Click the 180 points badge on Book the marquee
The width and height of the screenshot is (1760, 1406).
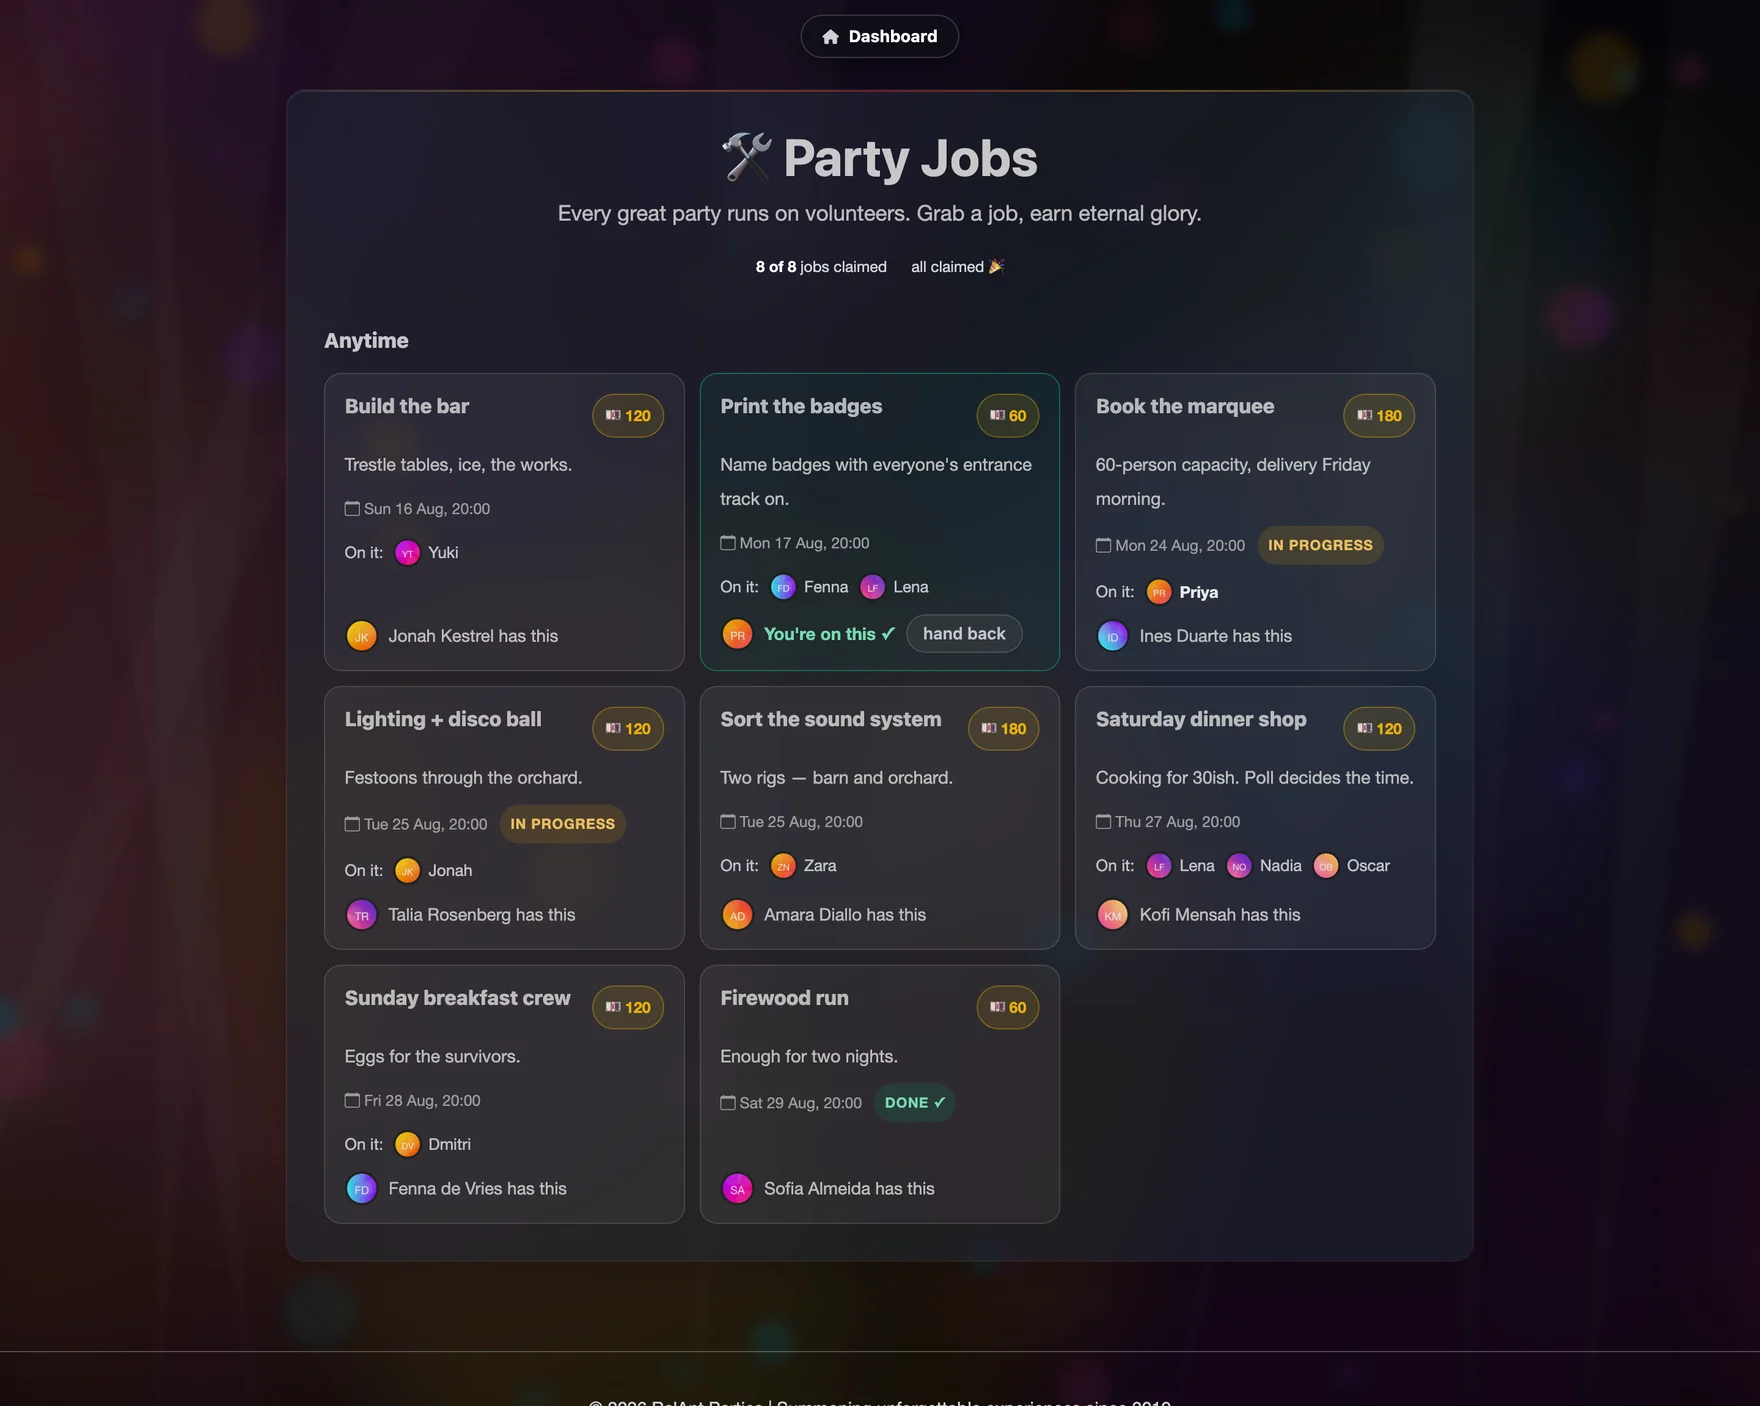point(1379,416)
